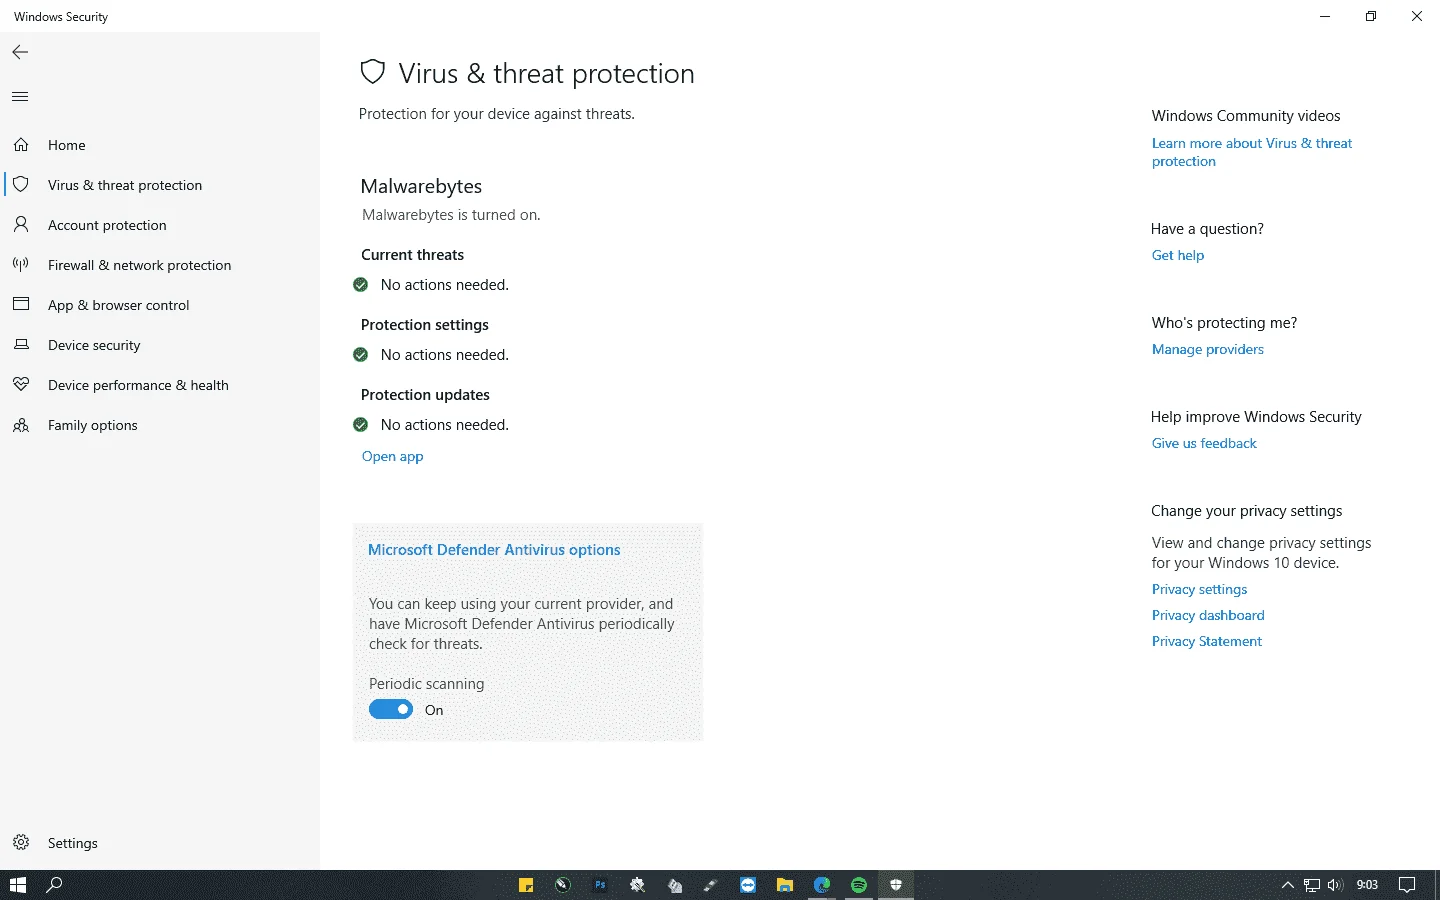Open the Manage providers link
1440x900 pixels.
click(x=1207, y=349)
